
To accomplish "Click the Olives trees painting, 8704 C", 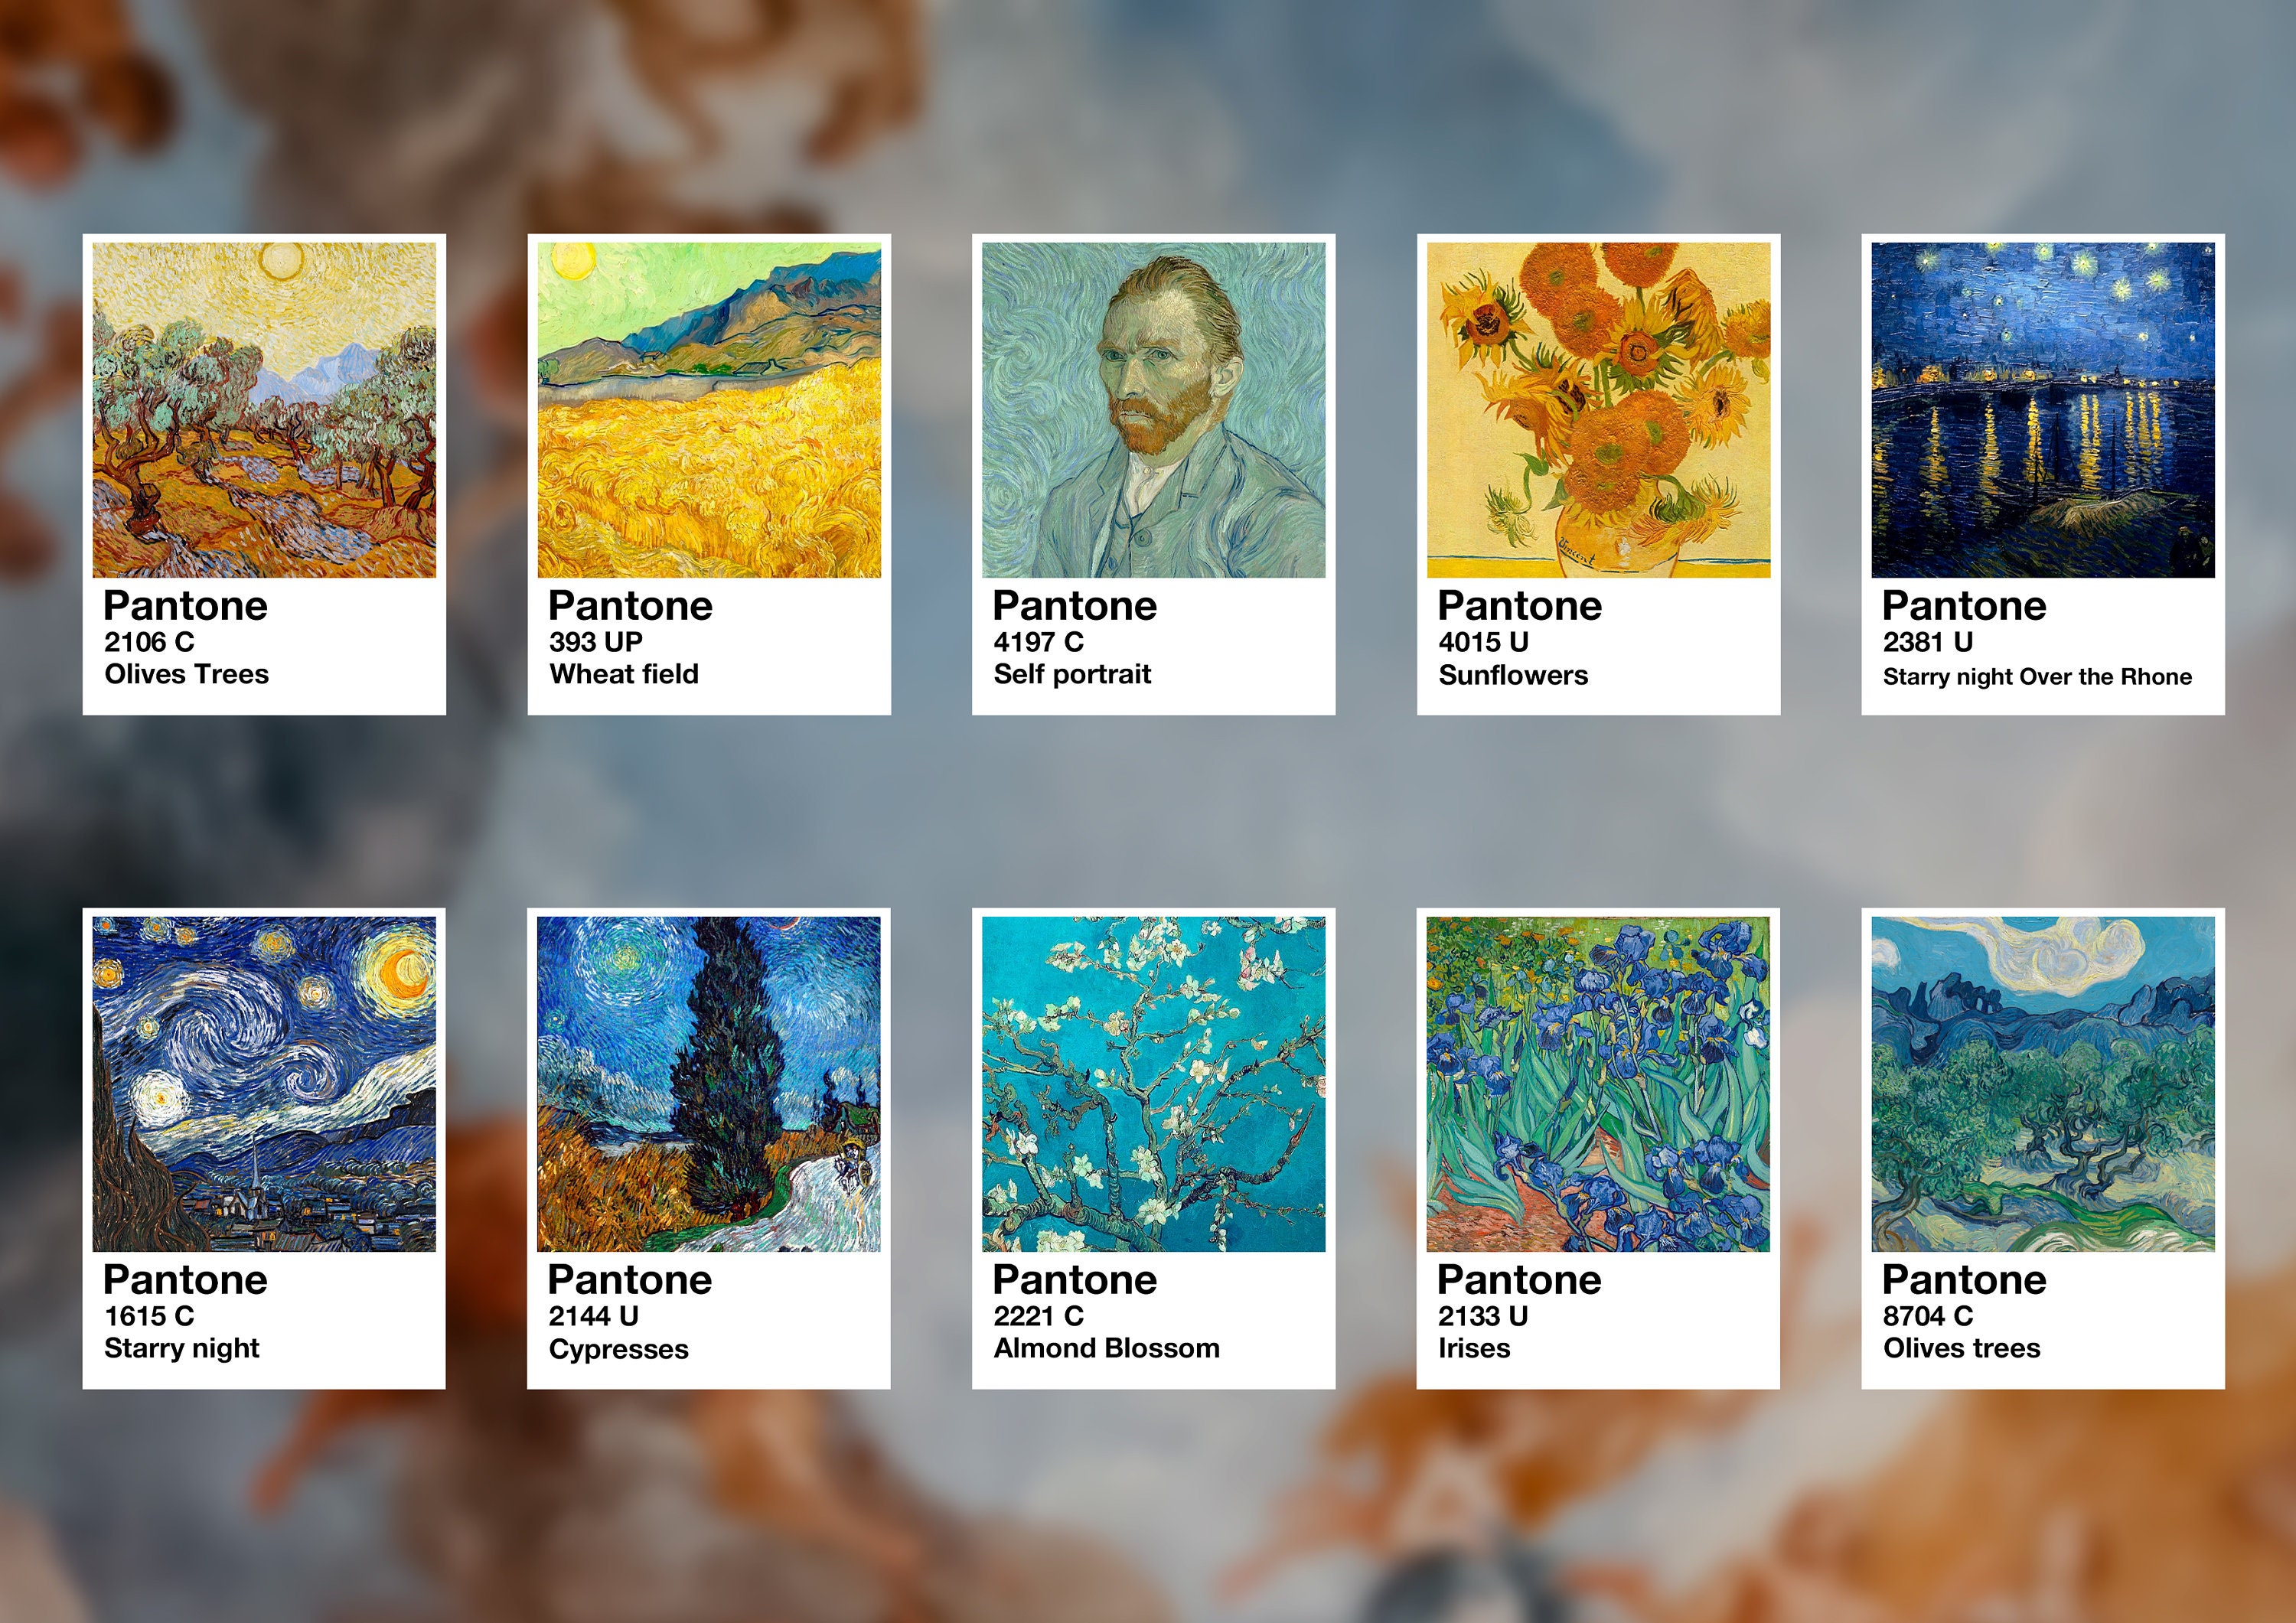I will pos(2043,1084).
